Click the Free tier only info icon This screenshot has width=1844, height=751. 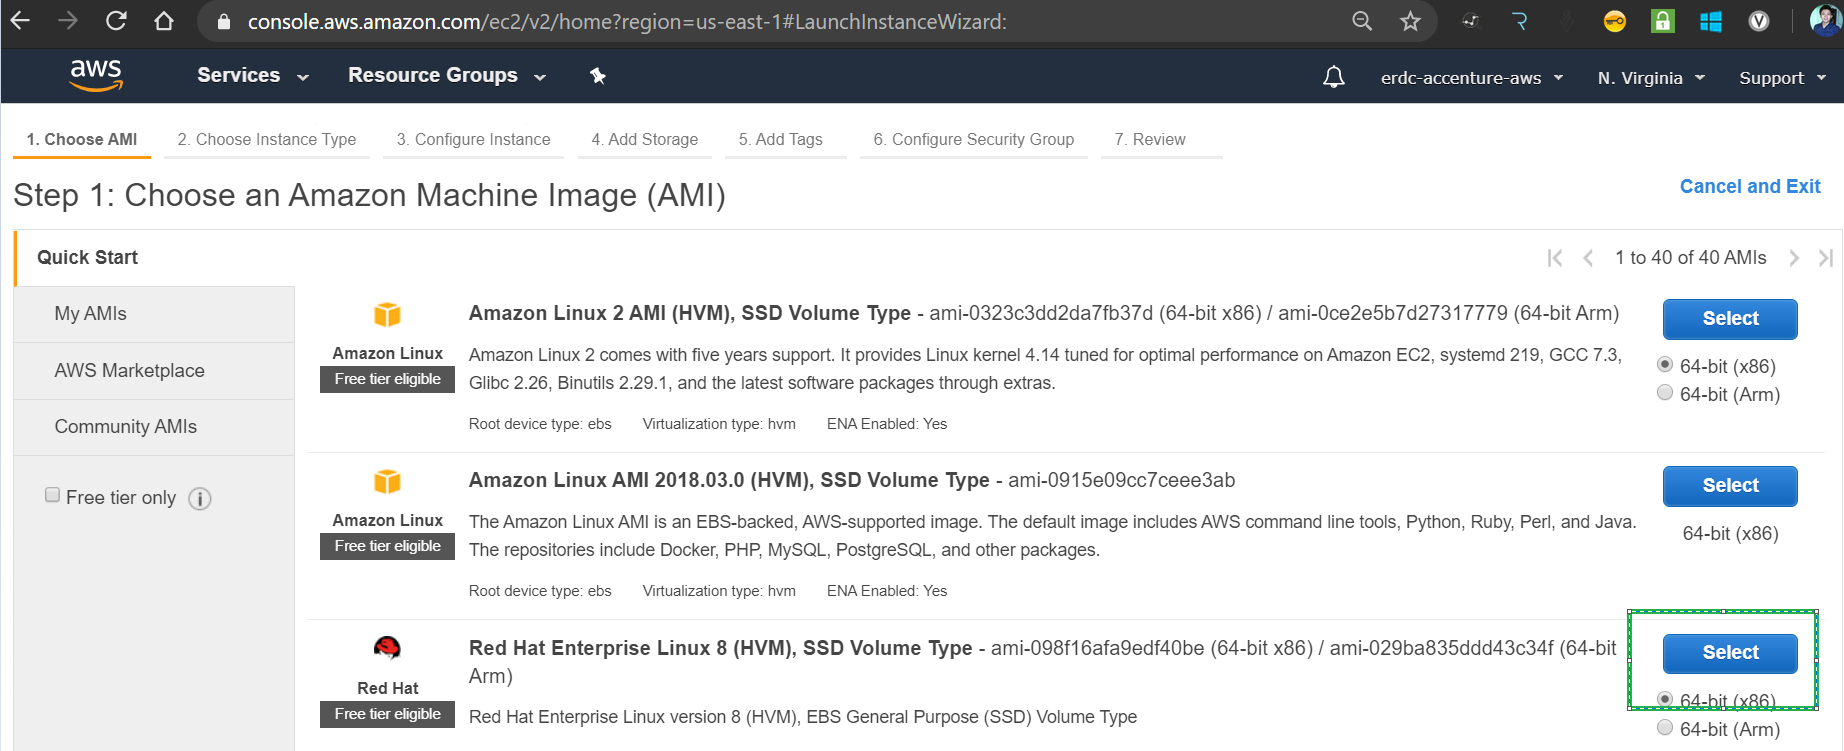[x=200, y=499]
